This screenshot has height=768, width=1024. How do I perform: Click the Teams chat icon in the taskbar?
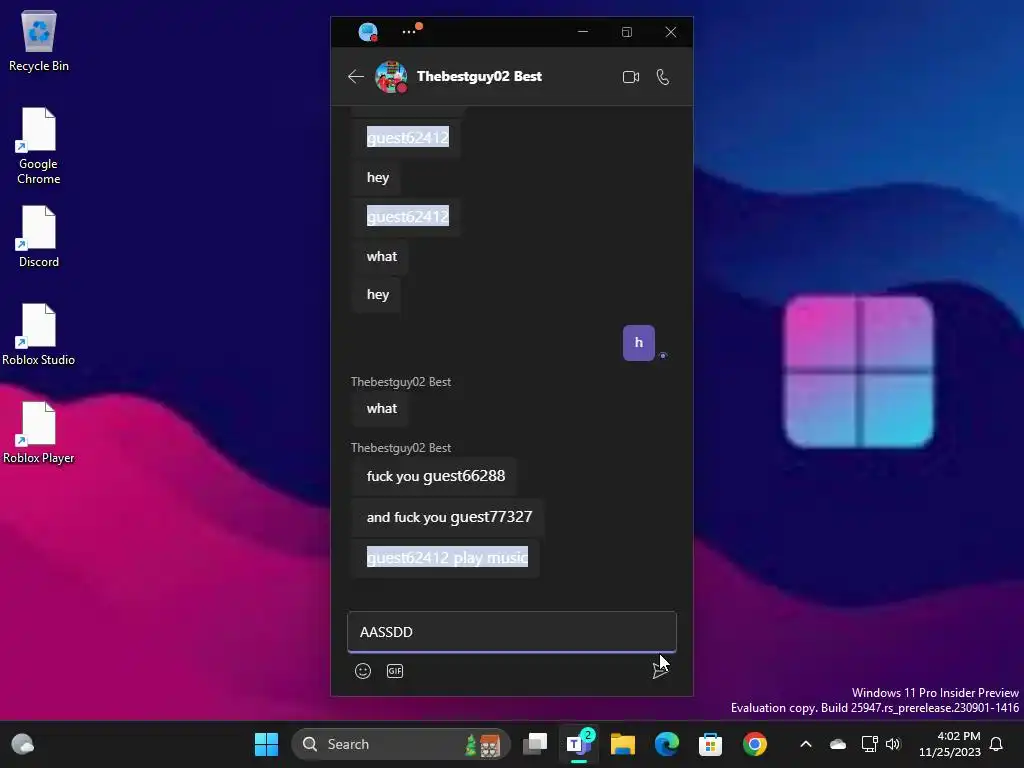coord(579,744)
